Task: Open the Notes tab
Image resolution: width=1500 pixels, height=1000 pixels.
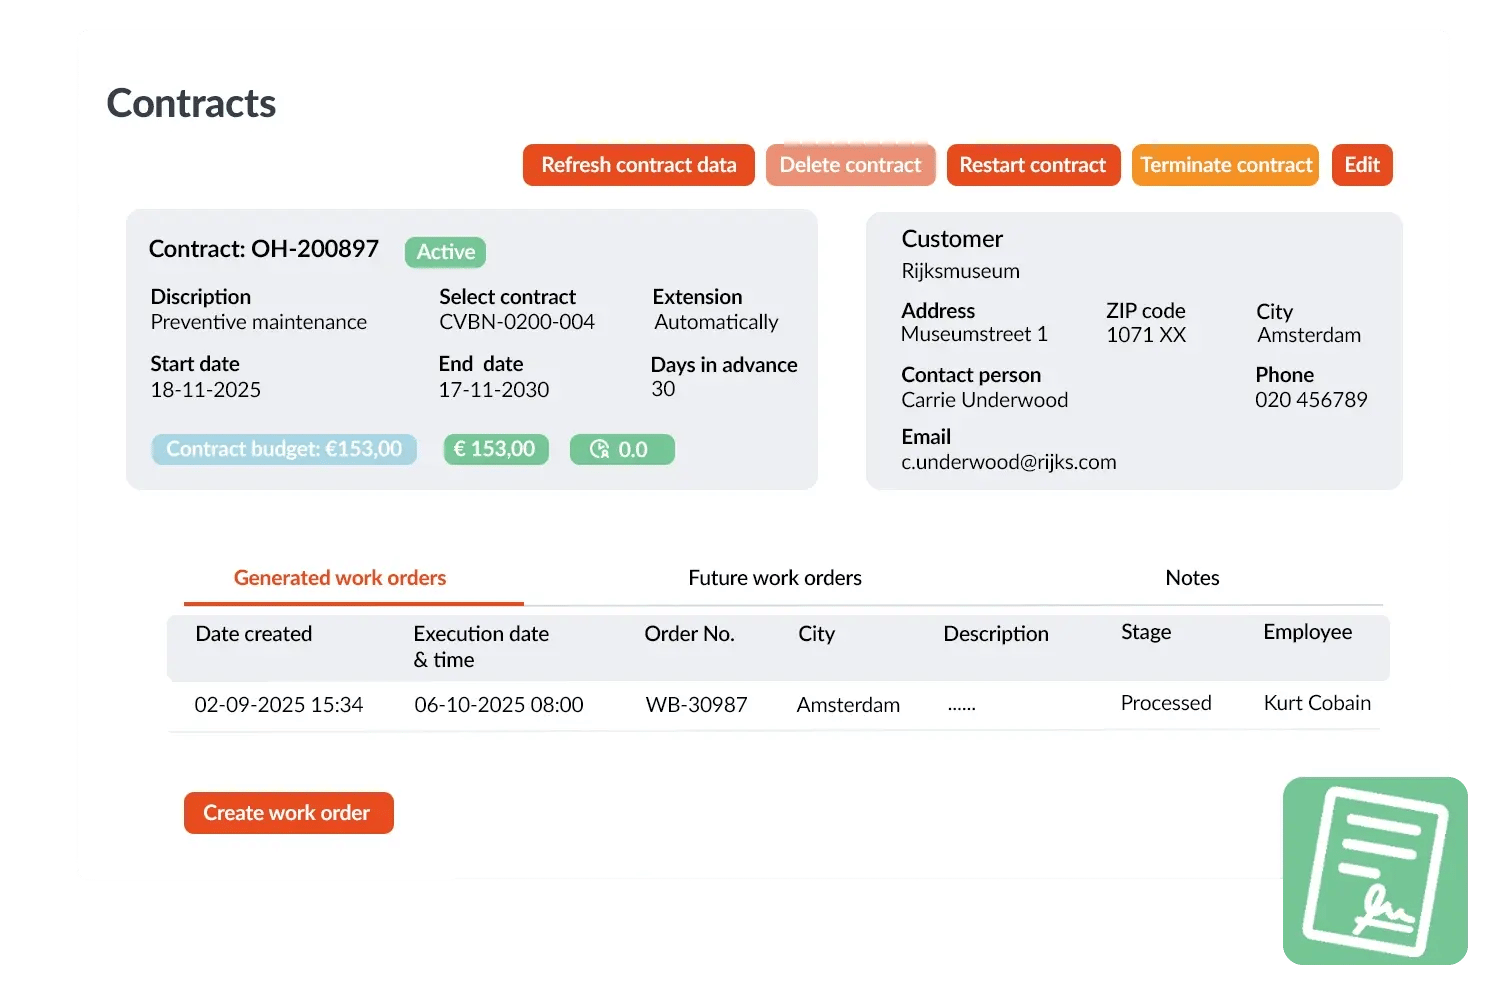Action: point(1192,578)
